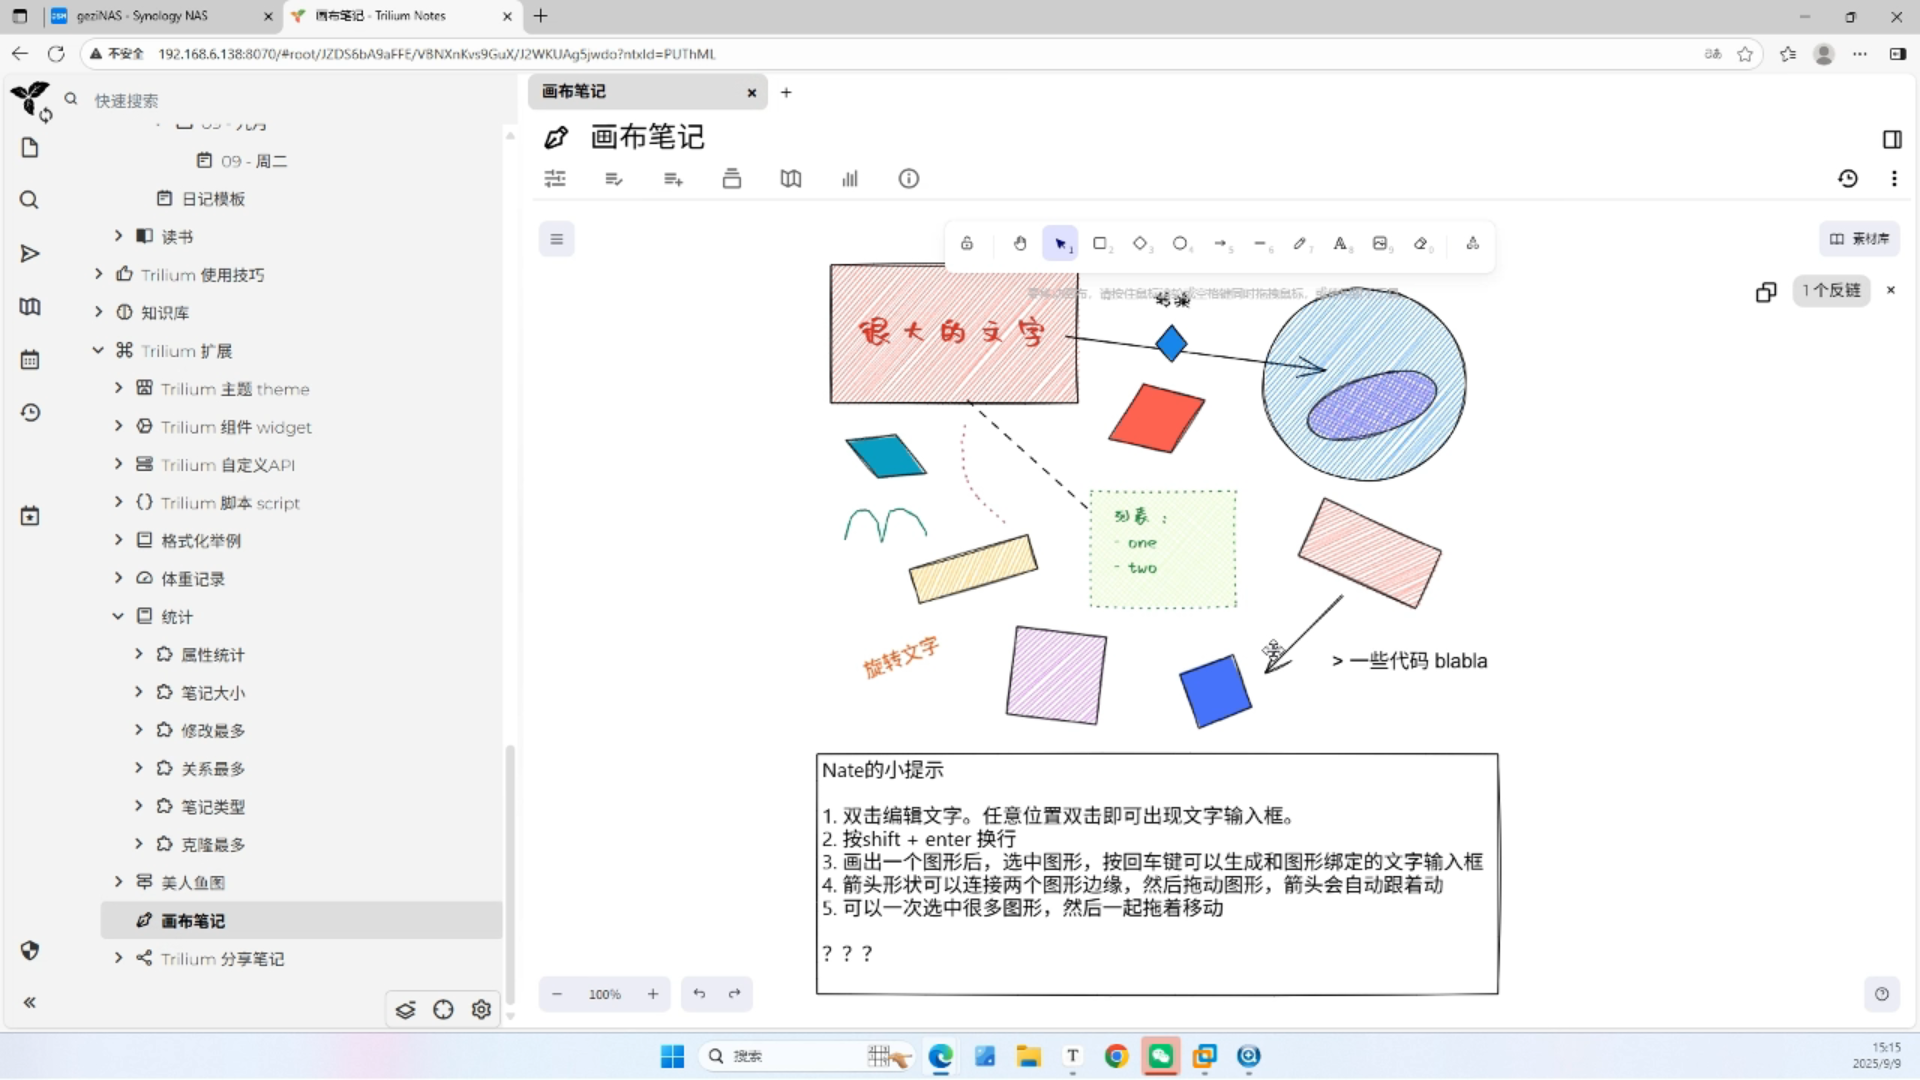1920x1080 pixels.
Task: Activate the Hand panning tool
Action: pyautogui.click(x=1020, y=243)
